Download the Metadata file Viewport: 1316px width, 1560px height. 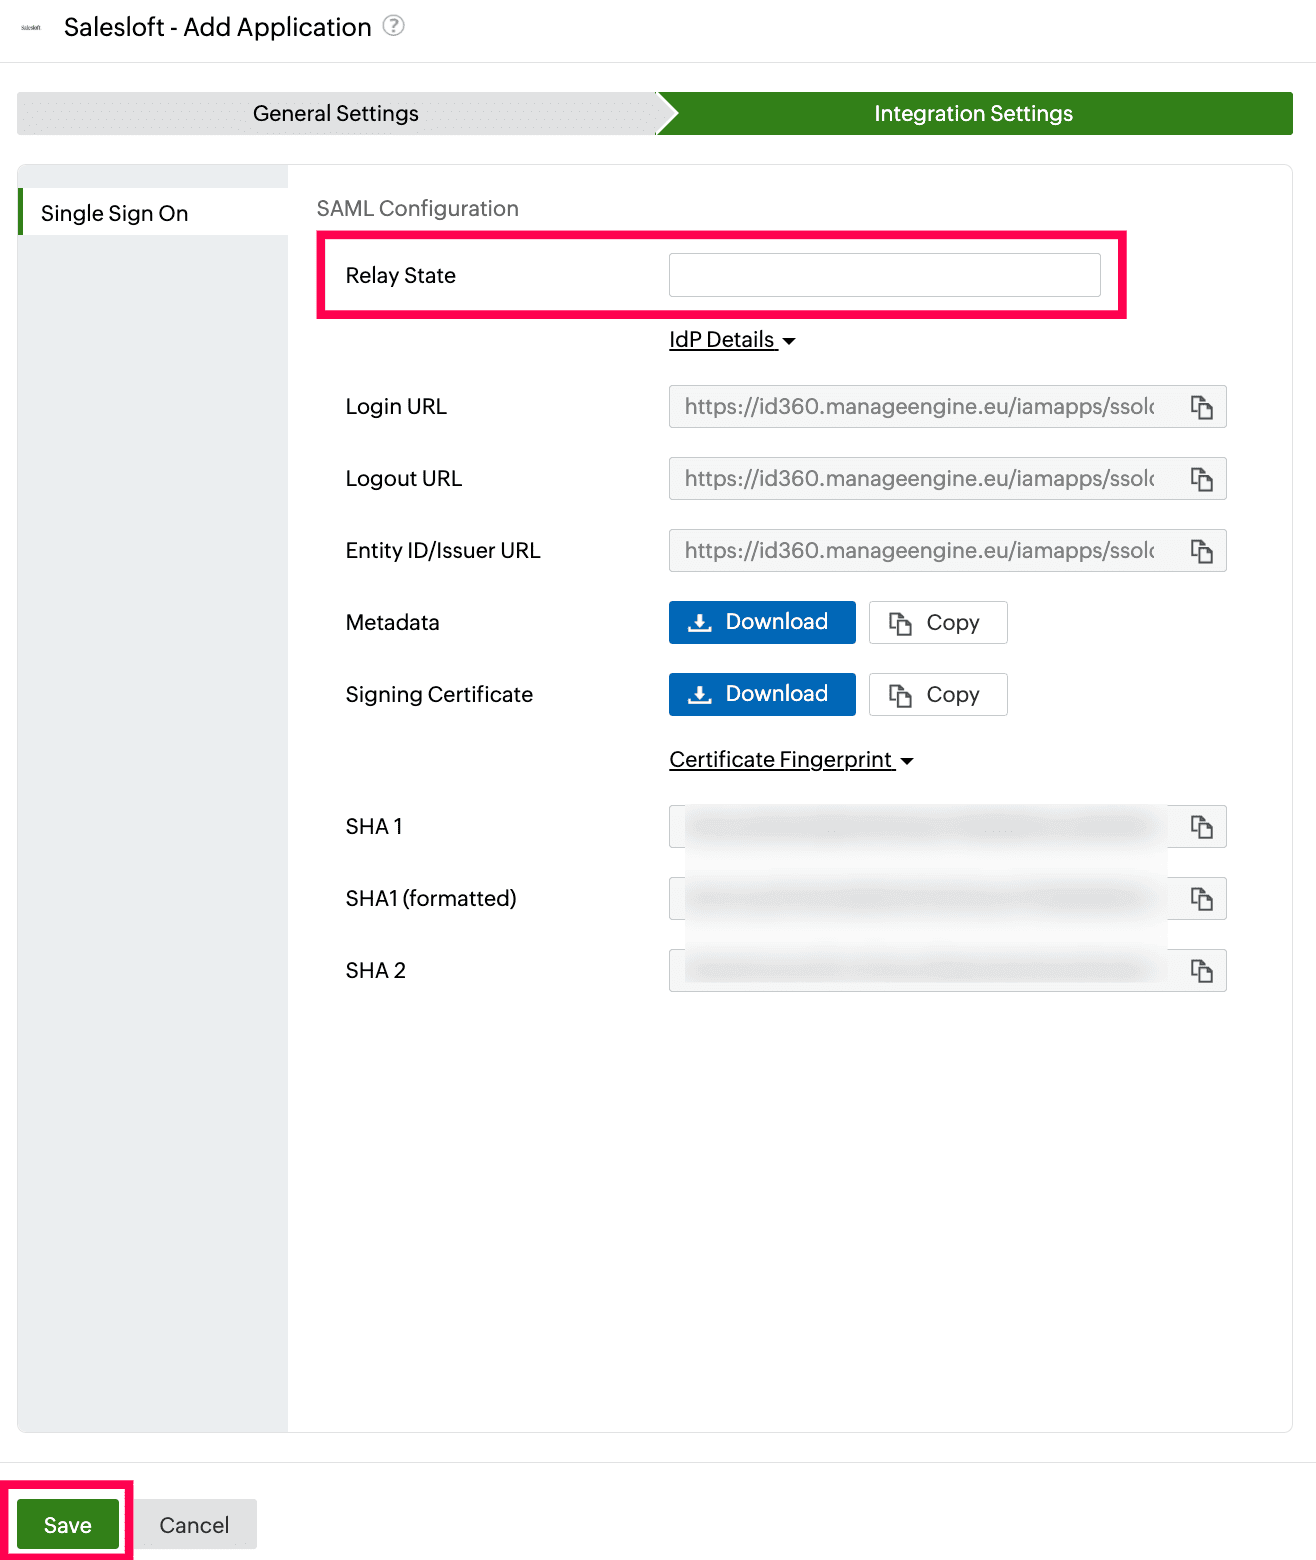tap(761, 622)
